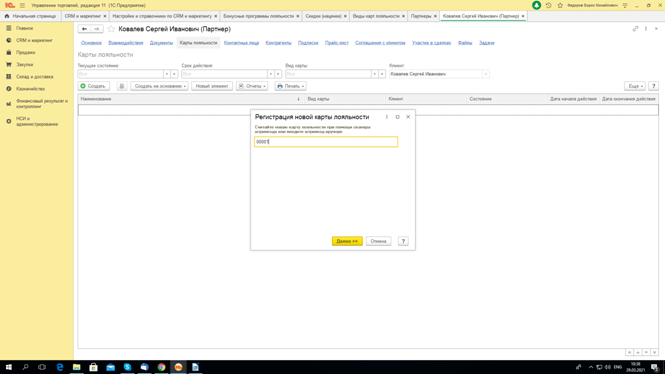Click the green notifications bell icon
The image size is (667, 375).
pyautogui.click(x=536, y=5)
